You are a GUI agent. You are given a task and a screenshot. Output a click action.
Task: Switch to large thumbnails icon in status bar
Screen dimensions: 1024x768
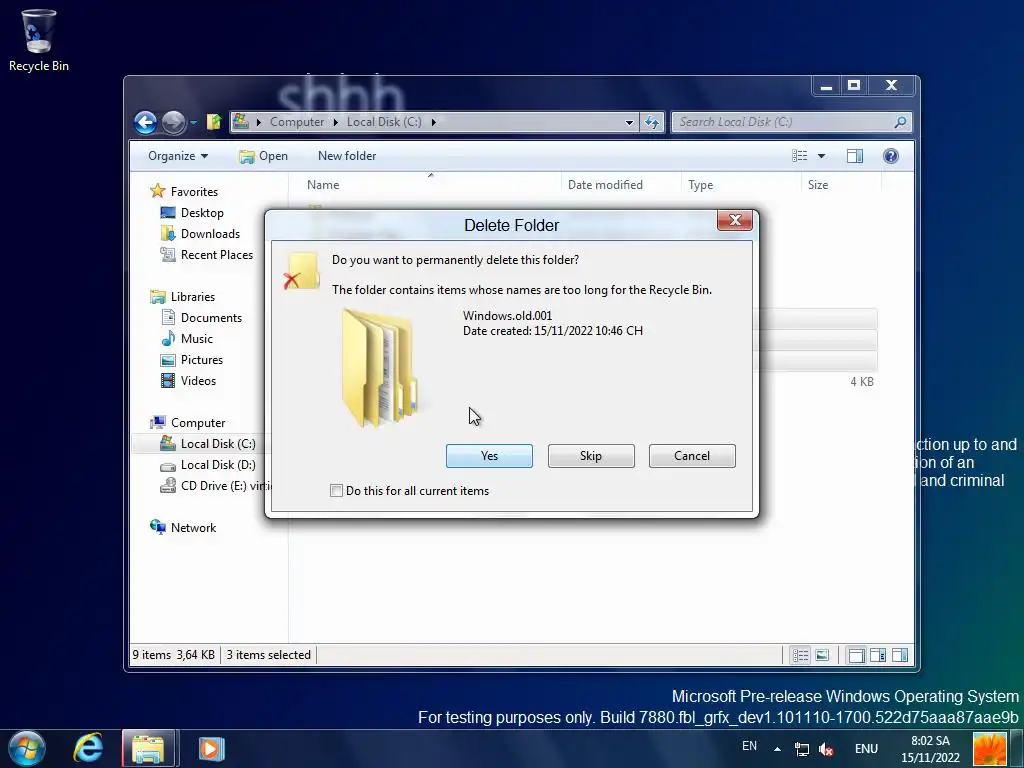pyautogui.click(x=823, y=655)
